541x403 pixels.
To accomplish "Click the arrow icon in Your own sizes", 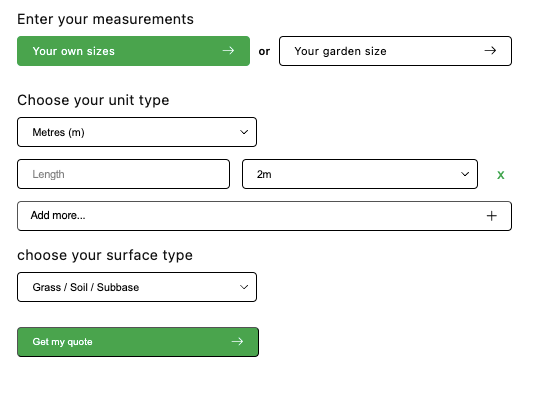I will tap(228, 51).
